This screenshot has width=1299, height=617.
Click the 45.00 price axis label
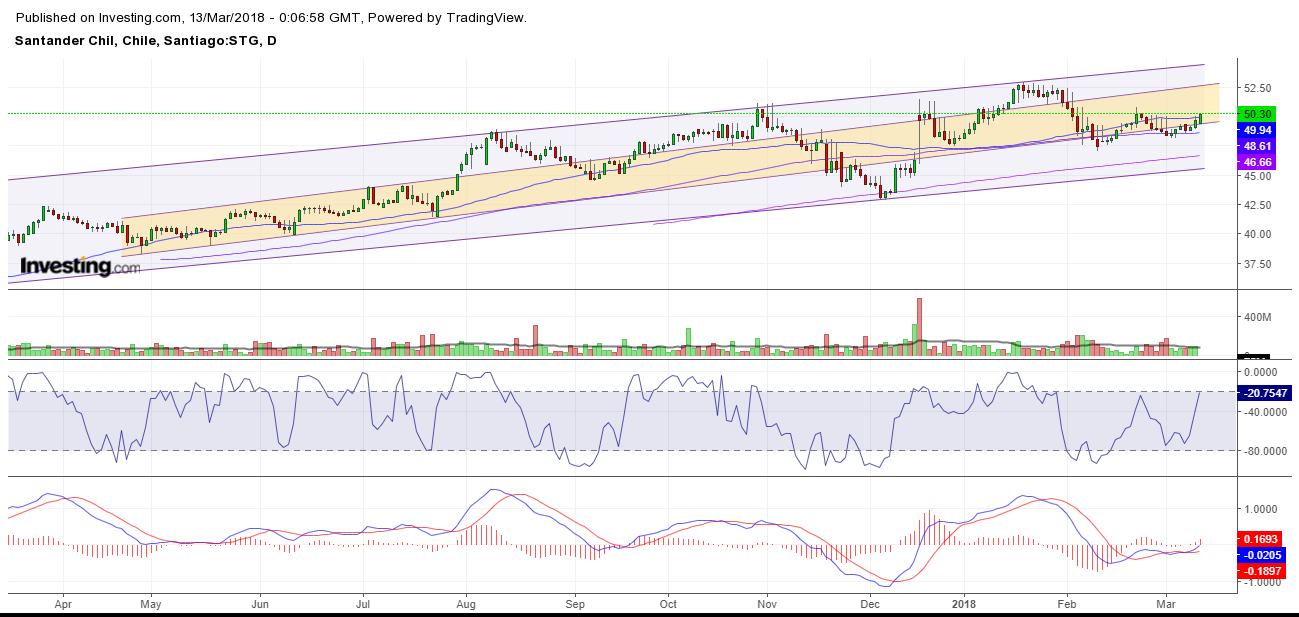1258,176
